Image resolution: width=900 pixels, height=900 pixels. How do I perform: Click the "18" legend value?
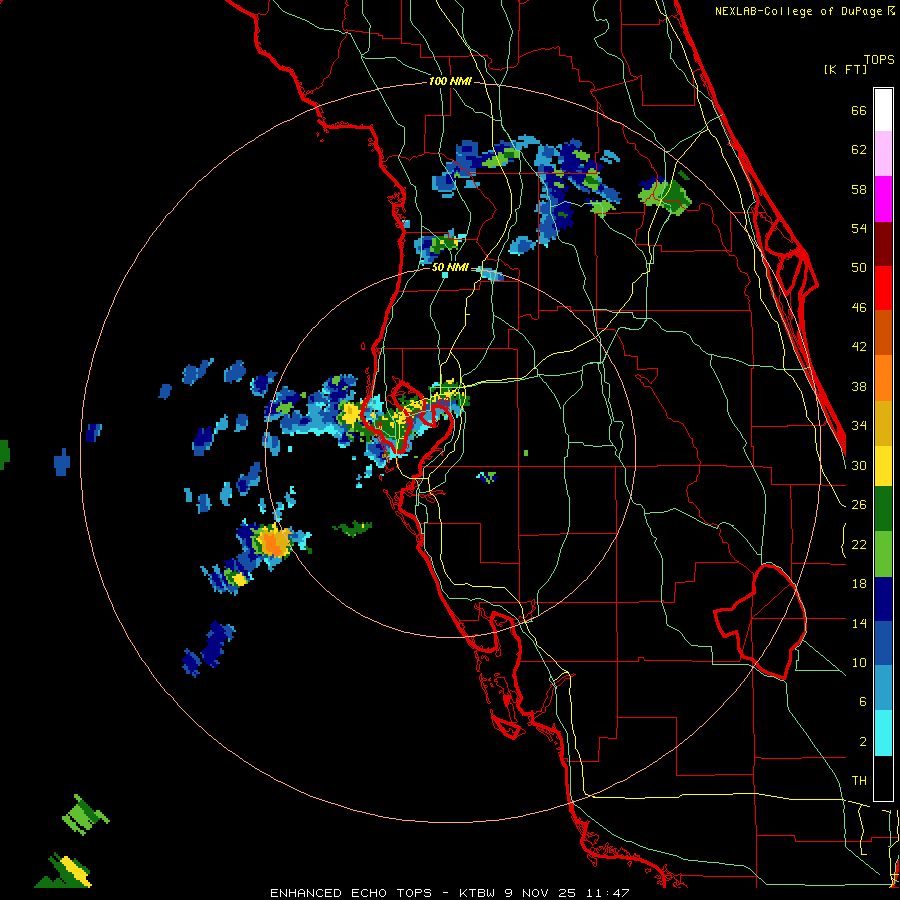[859, 584]
